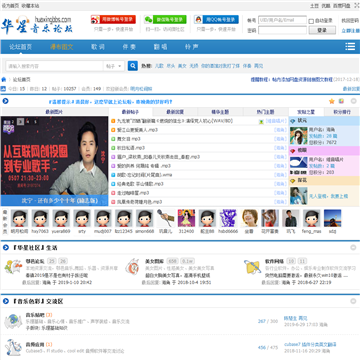Screen dimensions: 360x360
Task: Open the 论坛首页 navigation tab
Action: point(20,47)
